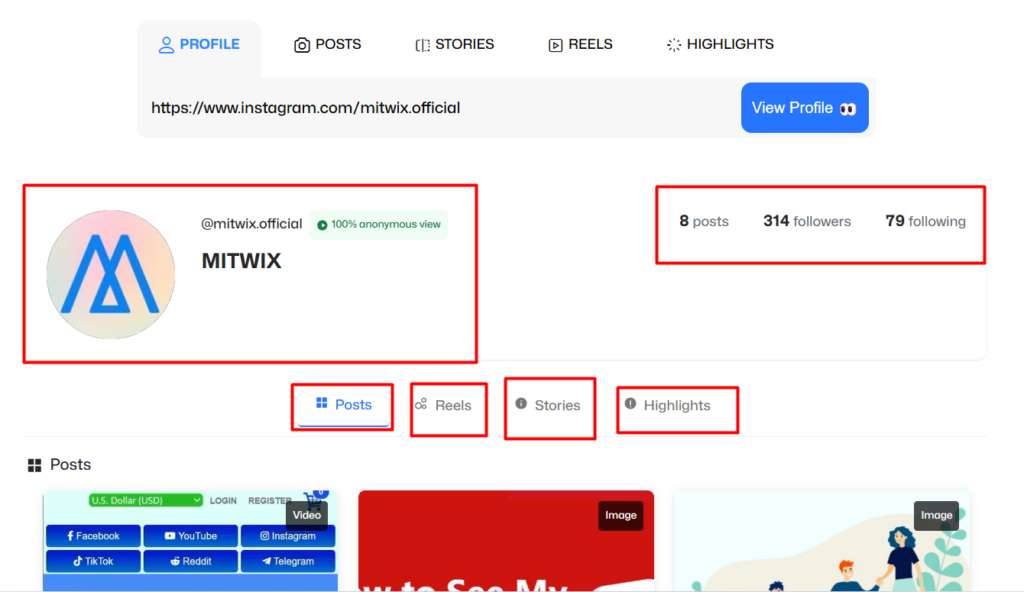Click the MITWIX profile avatar logo
1024x592 pixels.
(x=110, y=274)
